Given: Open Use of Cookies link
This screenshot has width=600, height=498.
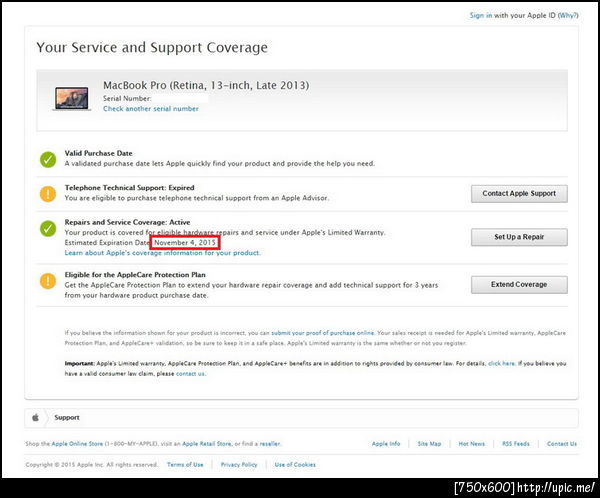Looking at the screenshot, I should [x=295, y=464].
